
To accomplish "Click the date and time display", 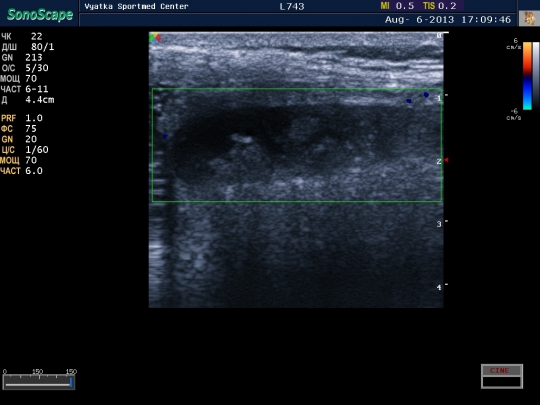I will (x=448, y=20).
